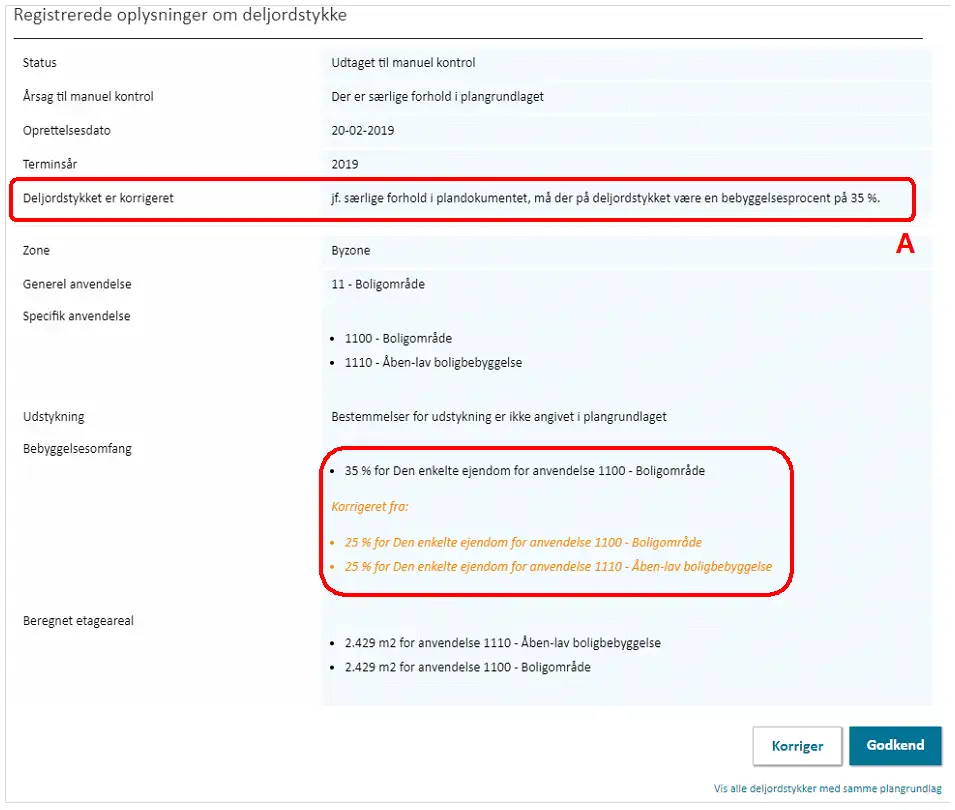
Task: Click the '1110 - Åben-lav boligbebyggelse' under Specifik anvendelse
Action: [x=433, y=363]
